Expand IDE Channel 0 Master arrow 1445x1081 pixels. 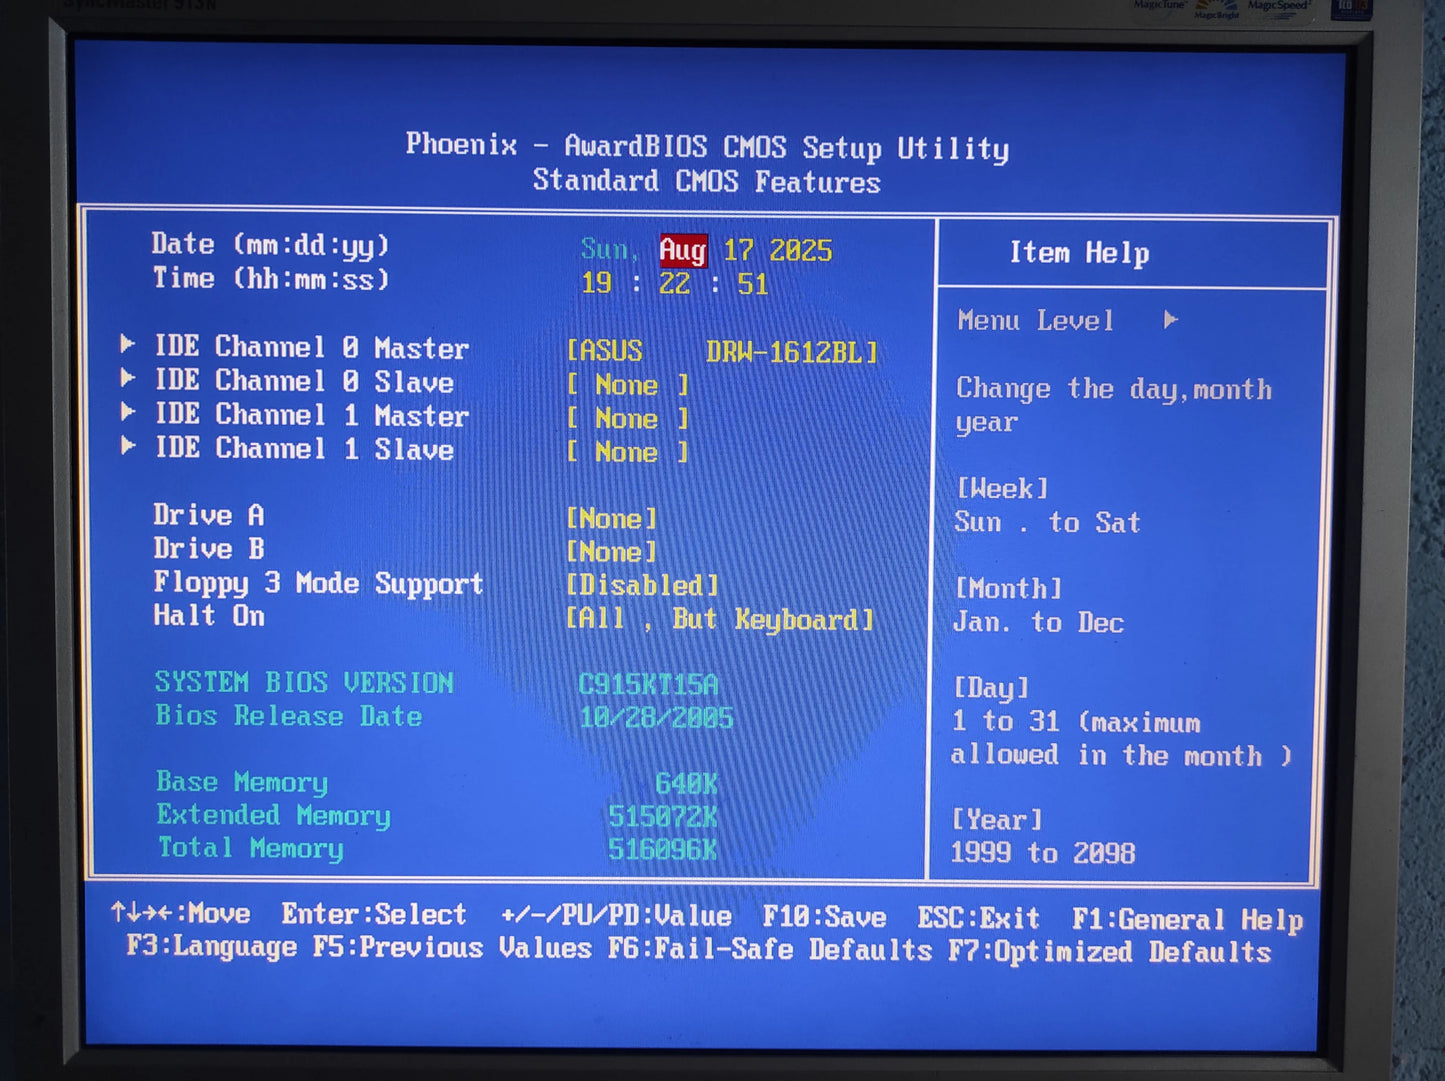(x=128, y=344)
